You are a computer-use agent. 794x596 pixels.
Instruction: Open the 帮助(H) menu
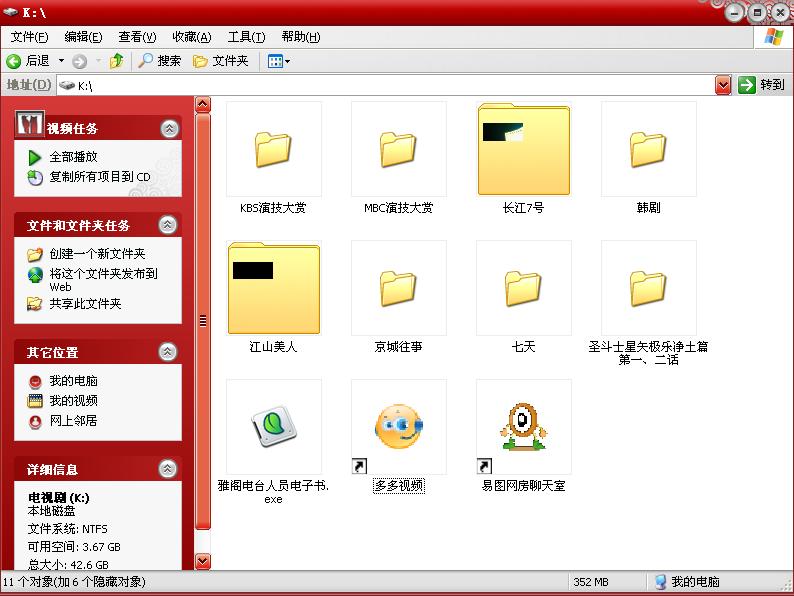tap(301, 37)
